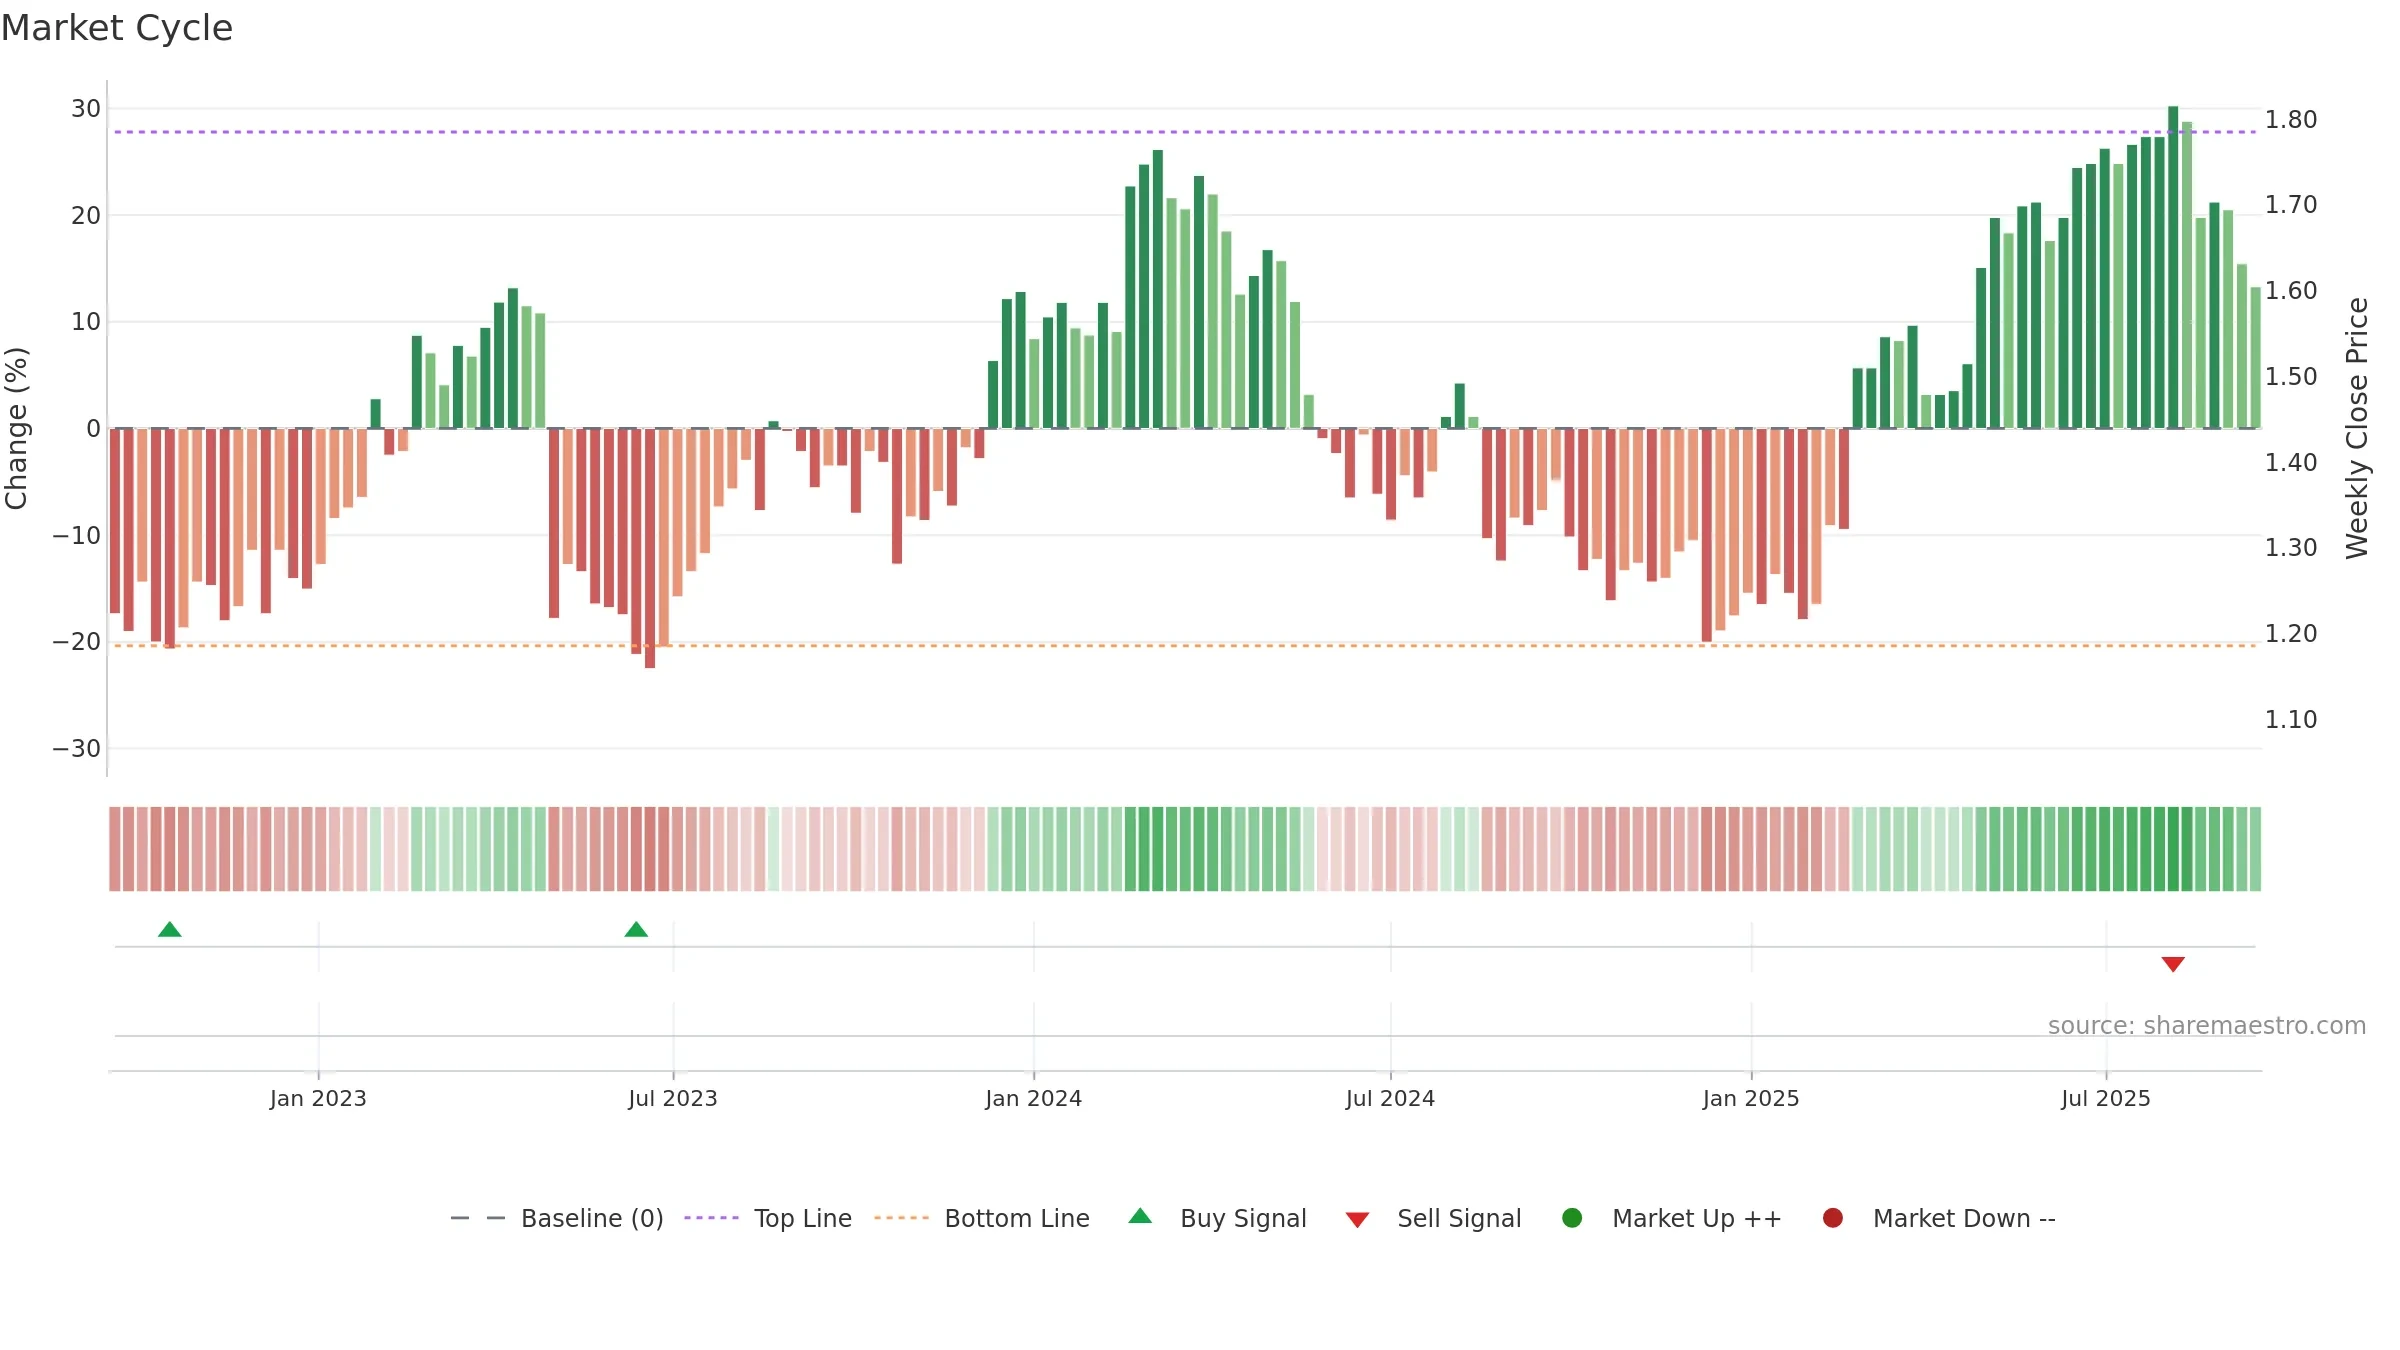Image resolution: width=2400 pixels, height=1350 pixels.
Task: Click the tallest green bar above 30 percent
Action: coord(2173,267)
